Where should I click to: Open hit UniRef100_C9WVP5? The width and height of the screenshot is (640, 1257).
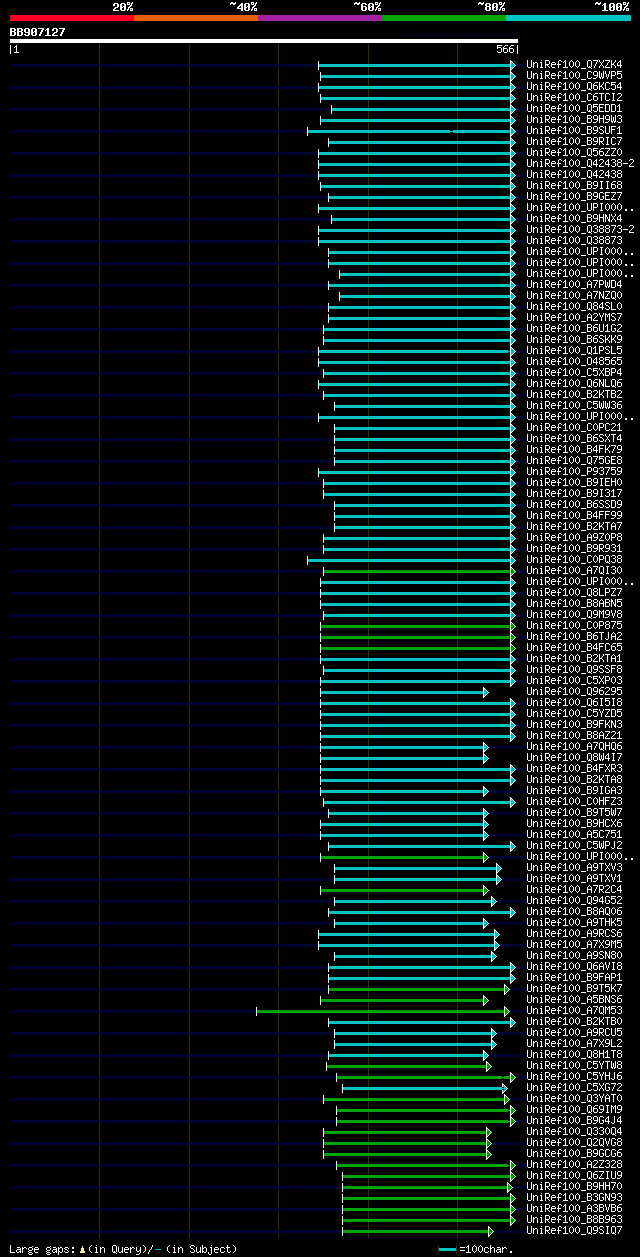pyautogui.click(x=574, y=76)
